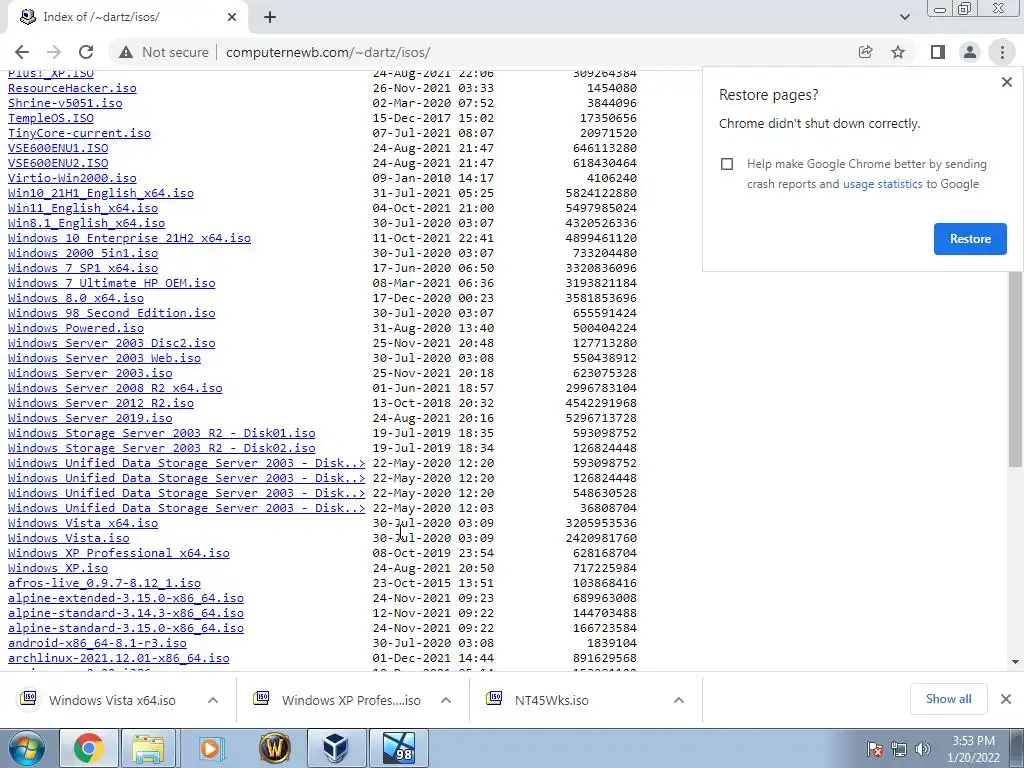Open Windows_7_Ultimate_HP_OEM.iso link
The height and width of the screenshot is (768, 1024).
(112, 283)
